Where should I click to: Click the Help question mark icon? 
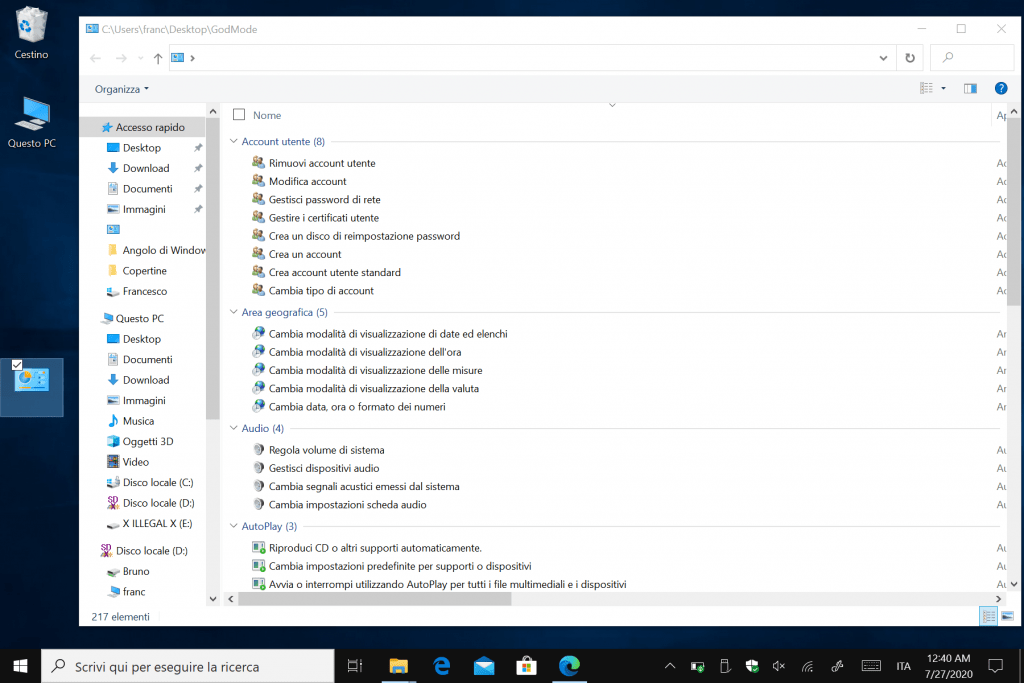(1000, 89)
